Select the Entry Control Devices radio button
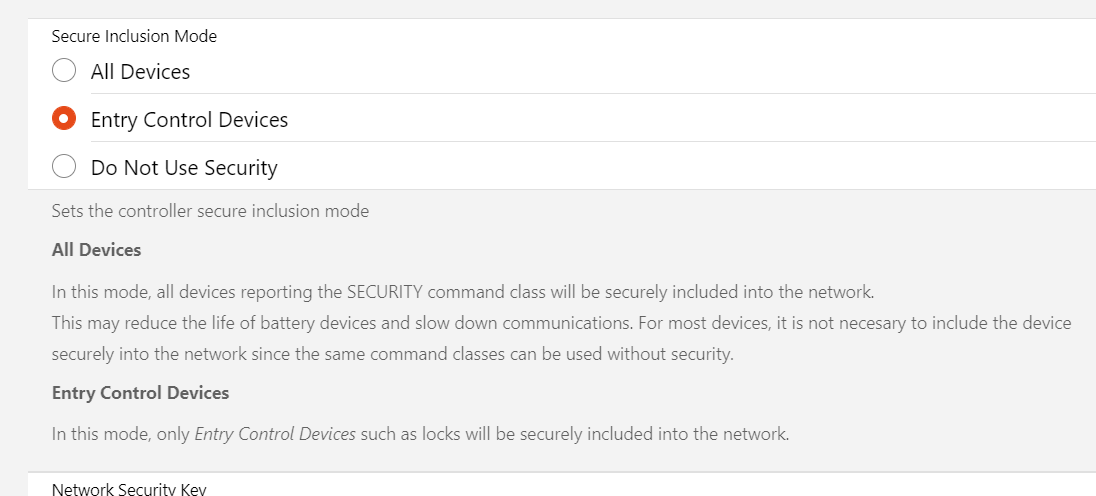 [64, 119]
